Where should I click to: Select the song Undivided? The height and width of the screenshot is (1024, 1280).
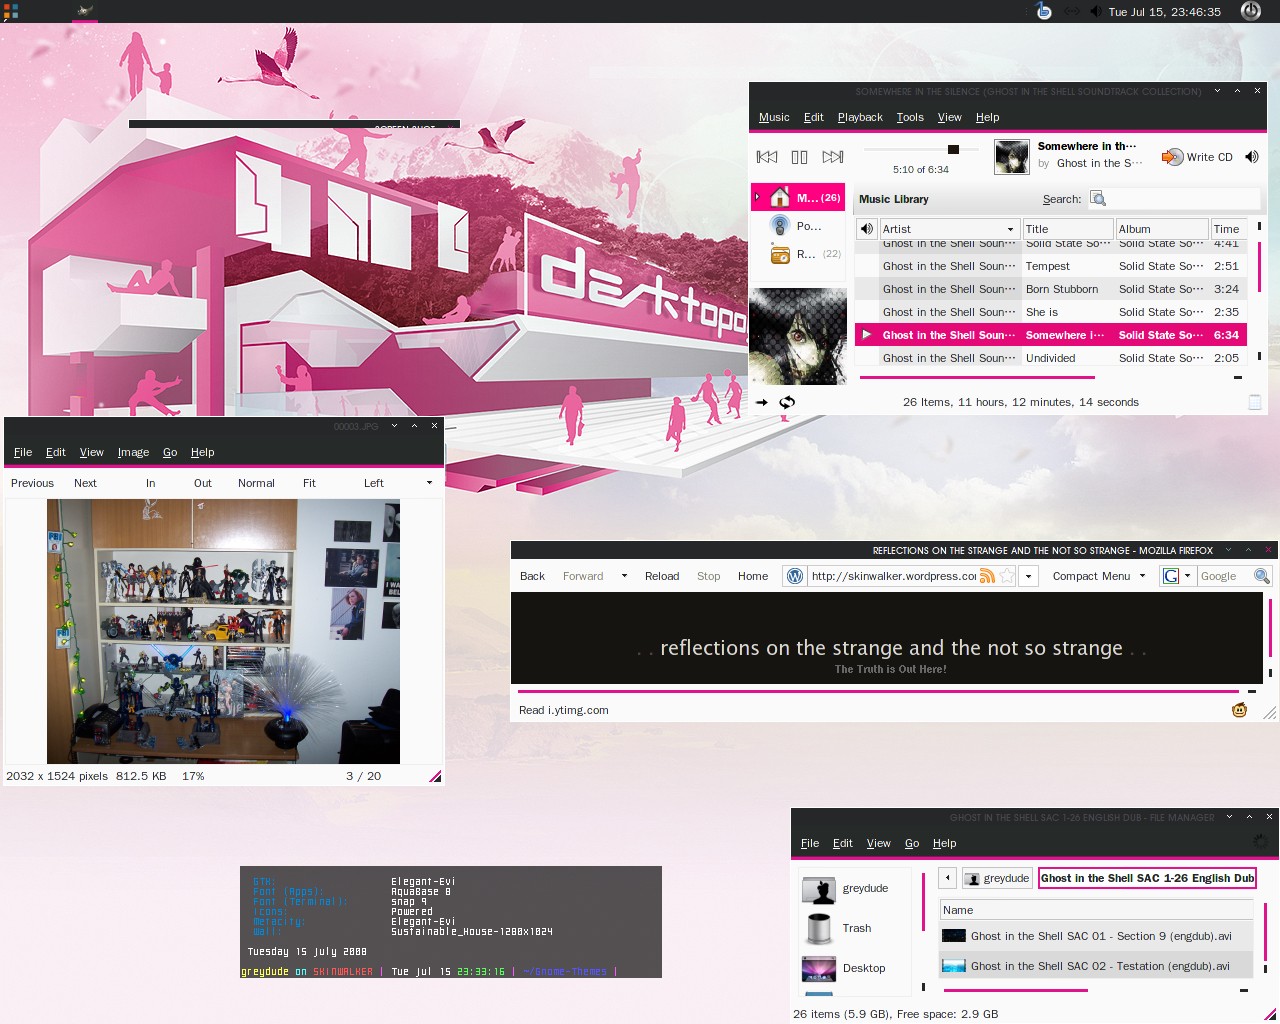1051,358
